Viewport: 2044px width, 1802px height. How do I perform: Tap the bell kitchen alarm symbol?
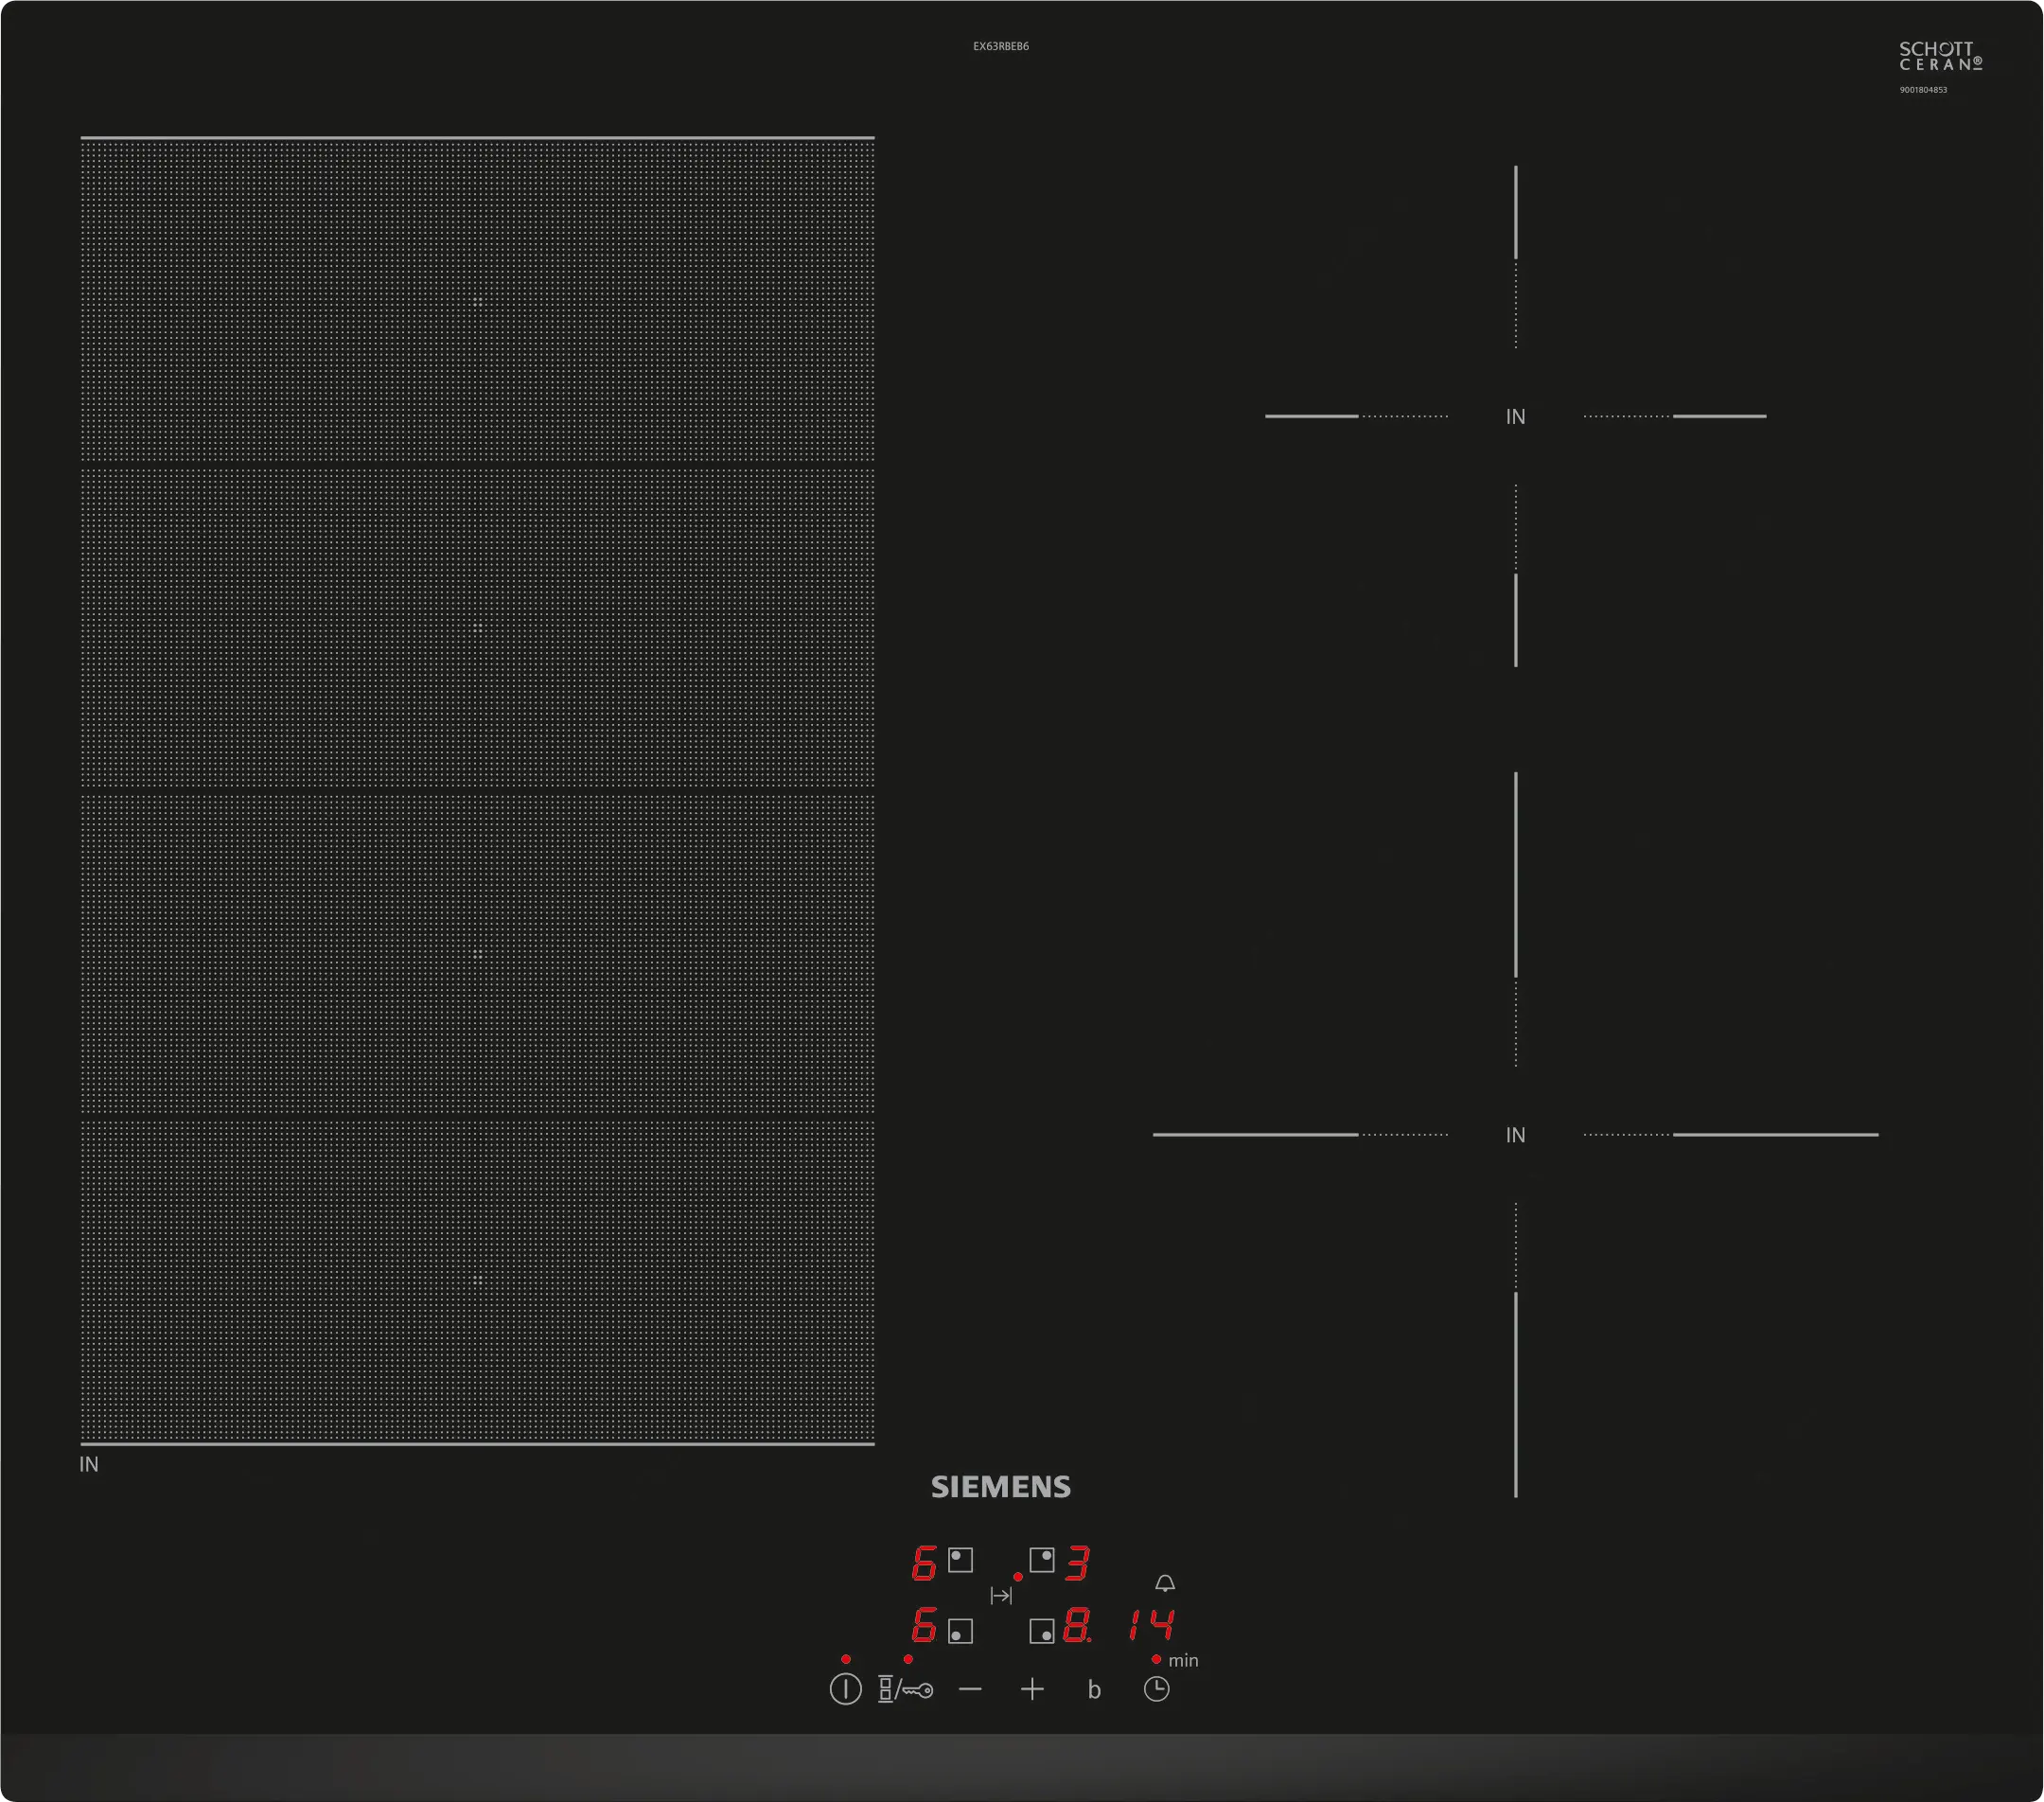tap(1165, 1583)
